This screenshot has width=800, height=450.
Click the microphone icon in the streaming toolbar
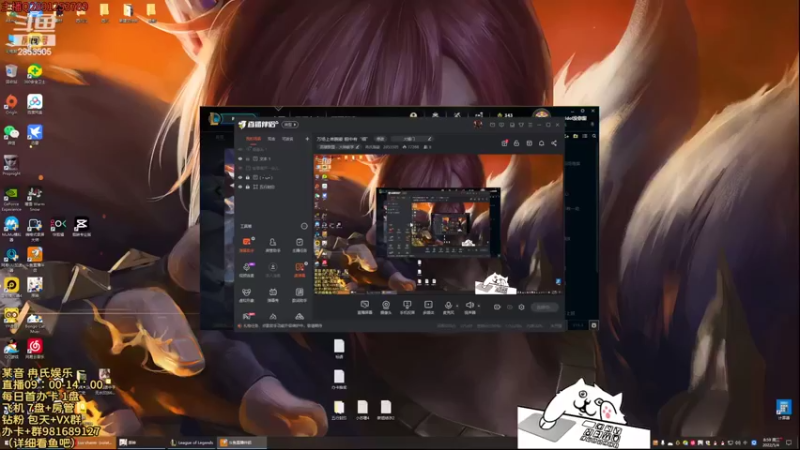(x=448, y=306)
